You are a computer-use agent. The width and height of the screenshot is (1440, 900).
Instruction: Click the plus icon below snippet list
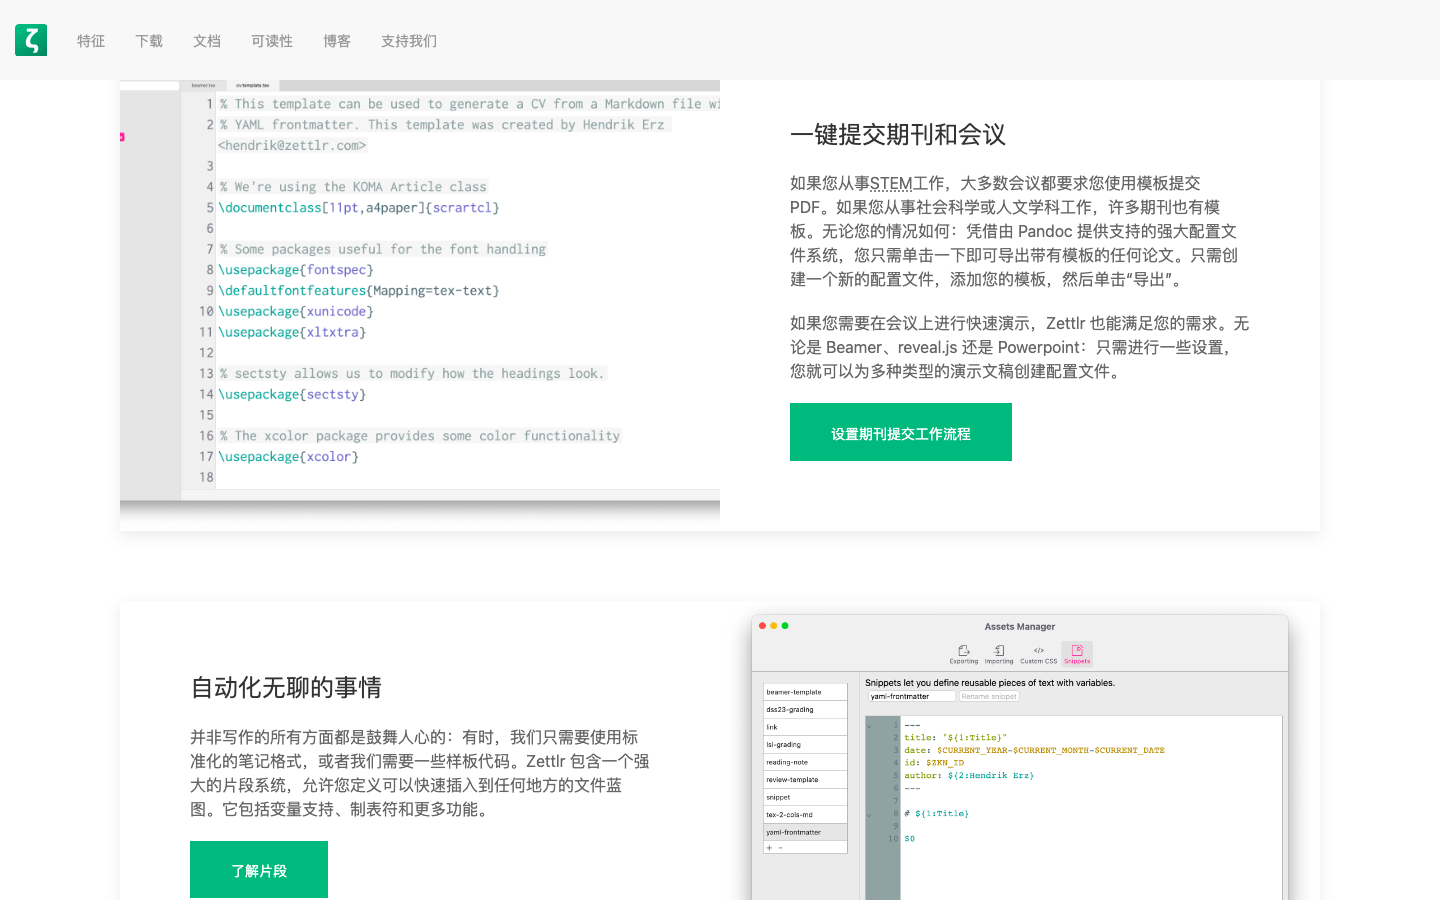tap(769, 848)
